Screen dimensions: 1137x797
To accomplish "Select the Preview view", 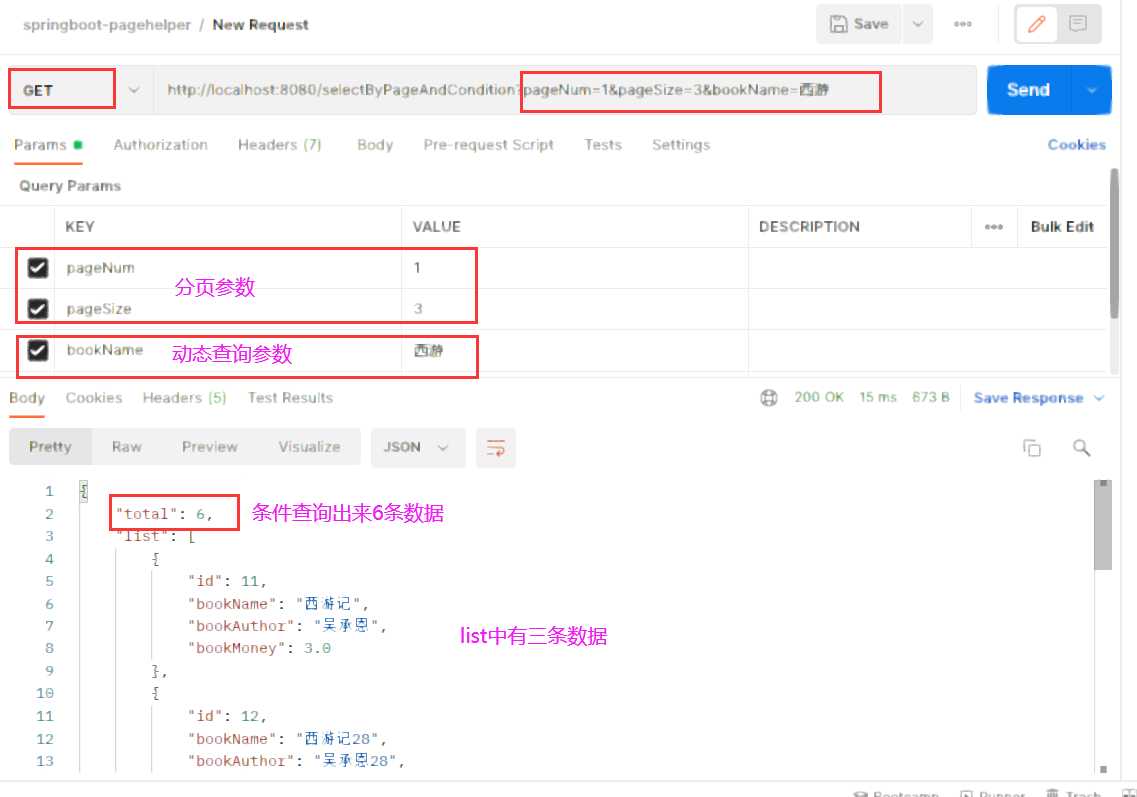I will (x=210, y=447).
